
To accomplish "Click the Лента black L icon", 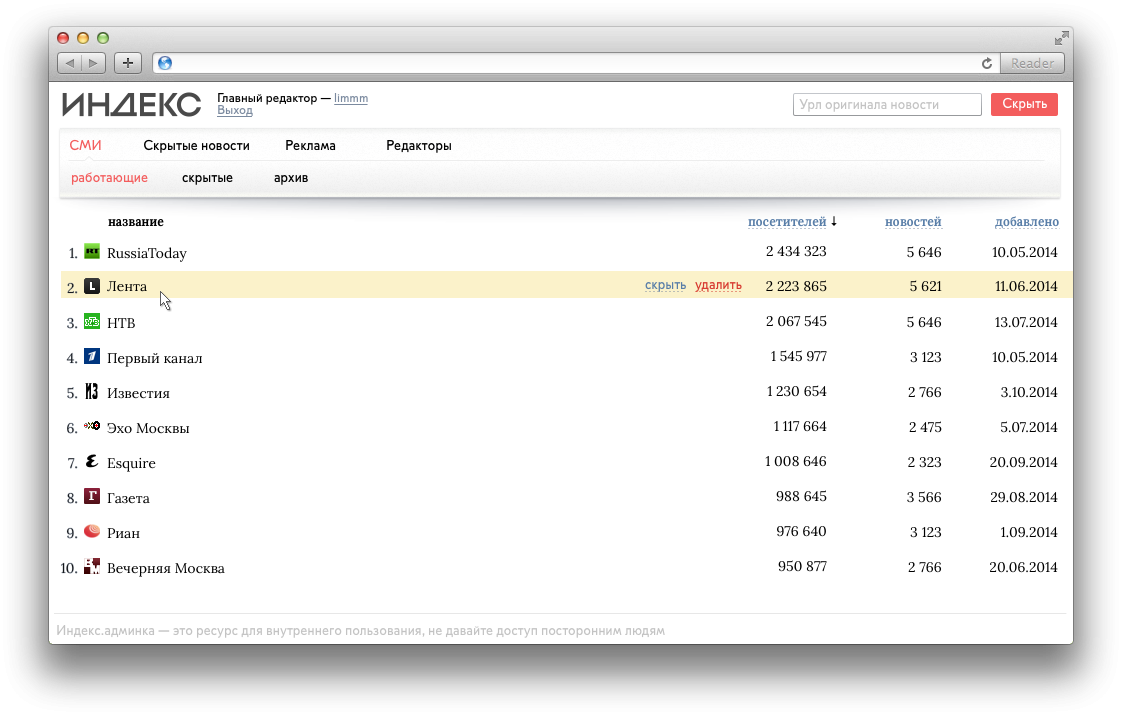I will point(92,287).
